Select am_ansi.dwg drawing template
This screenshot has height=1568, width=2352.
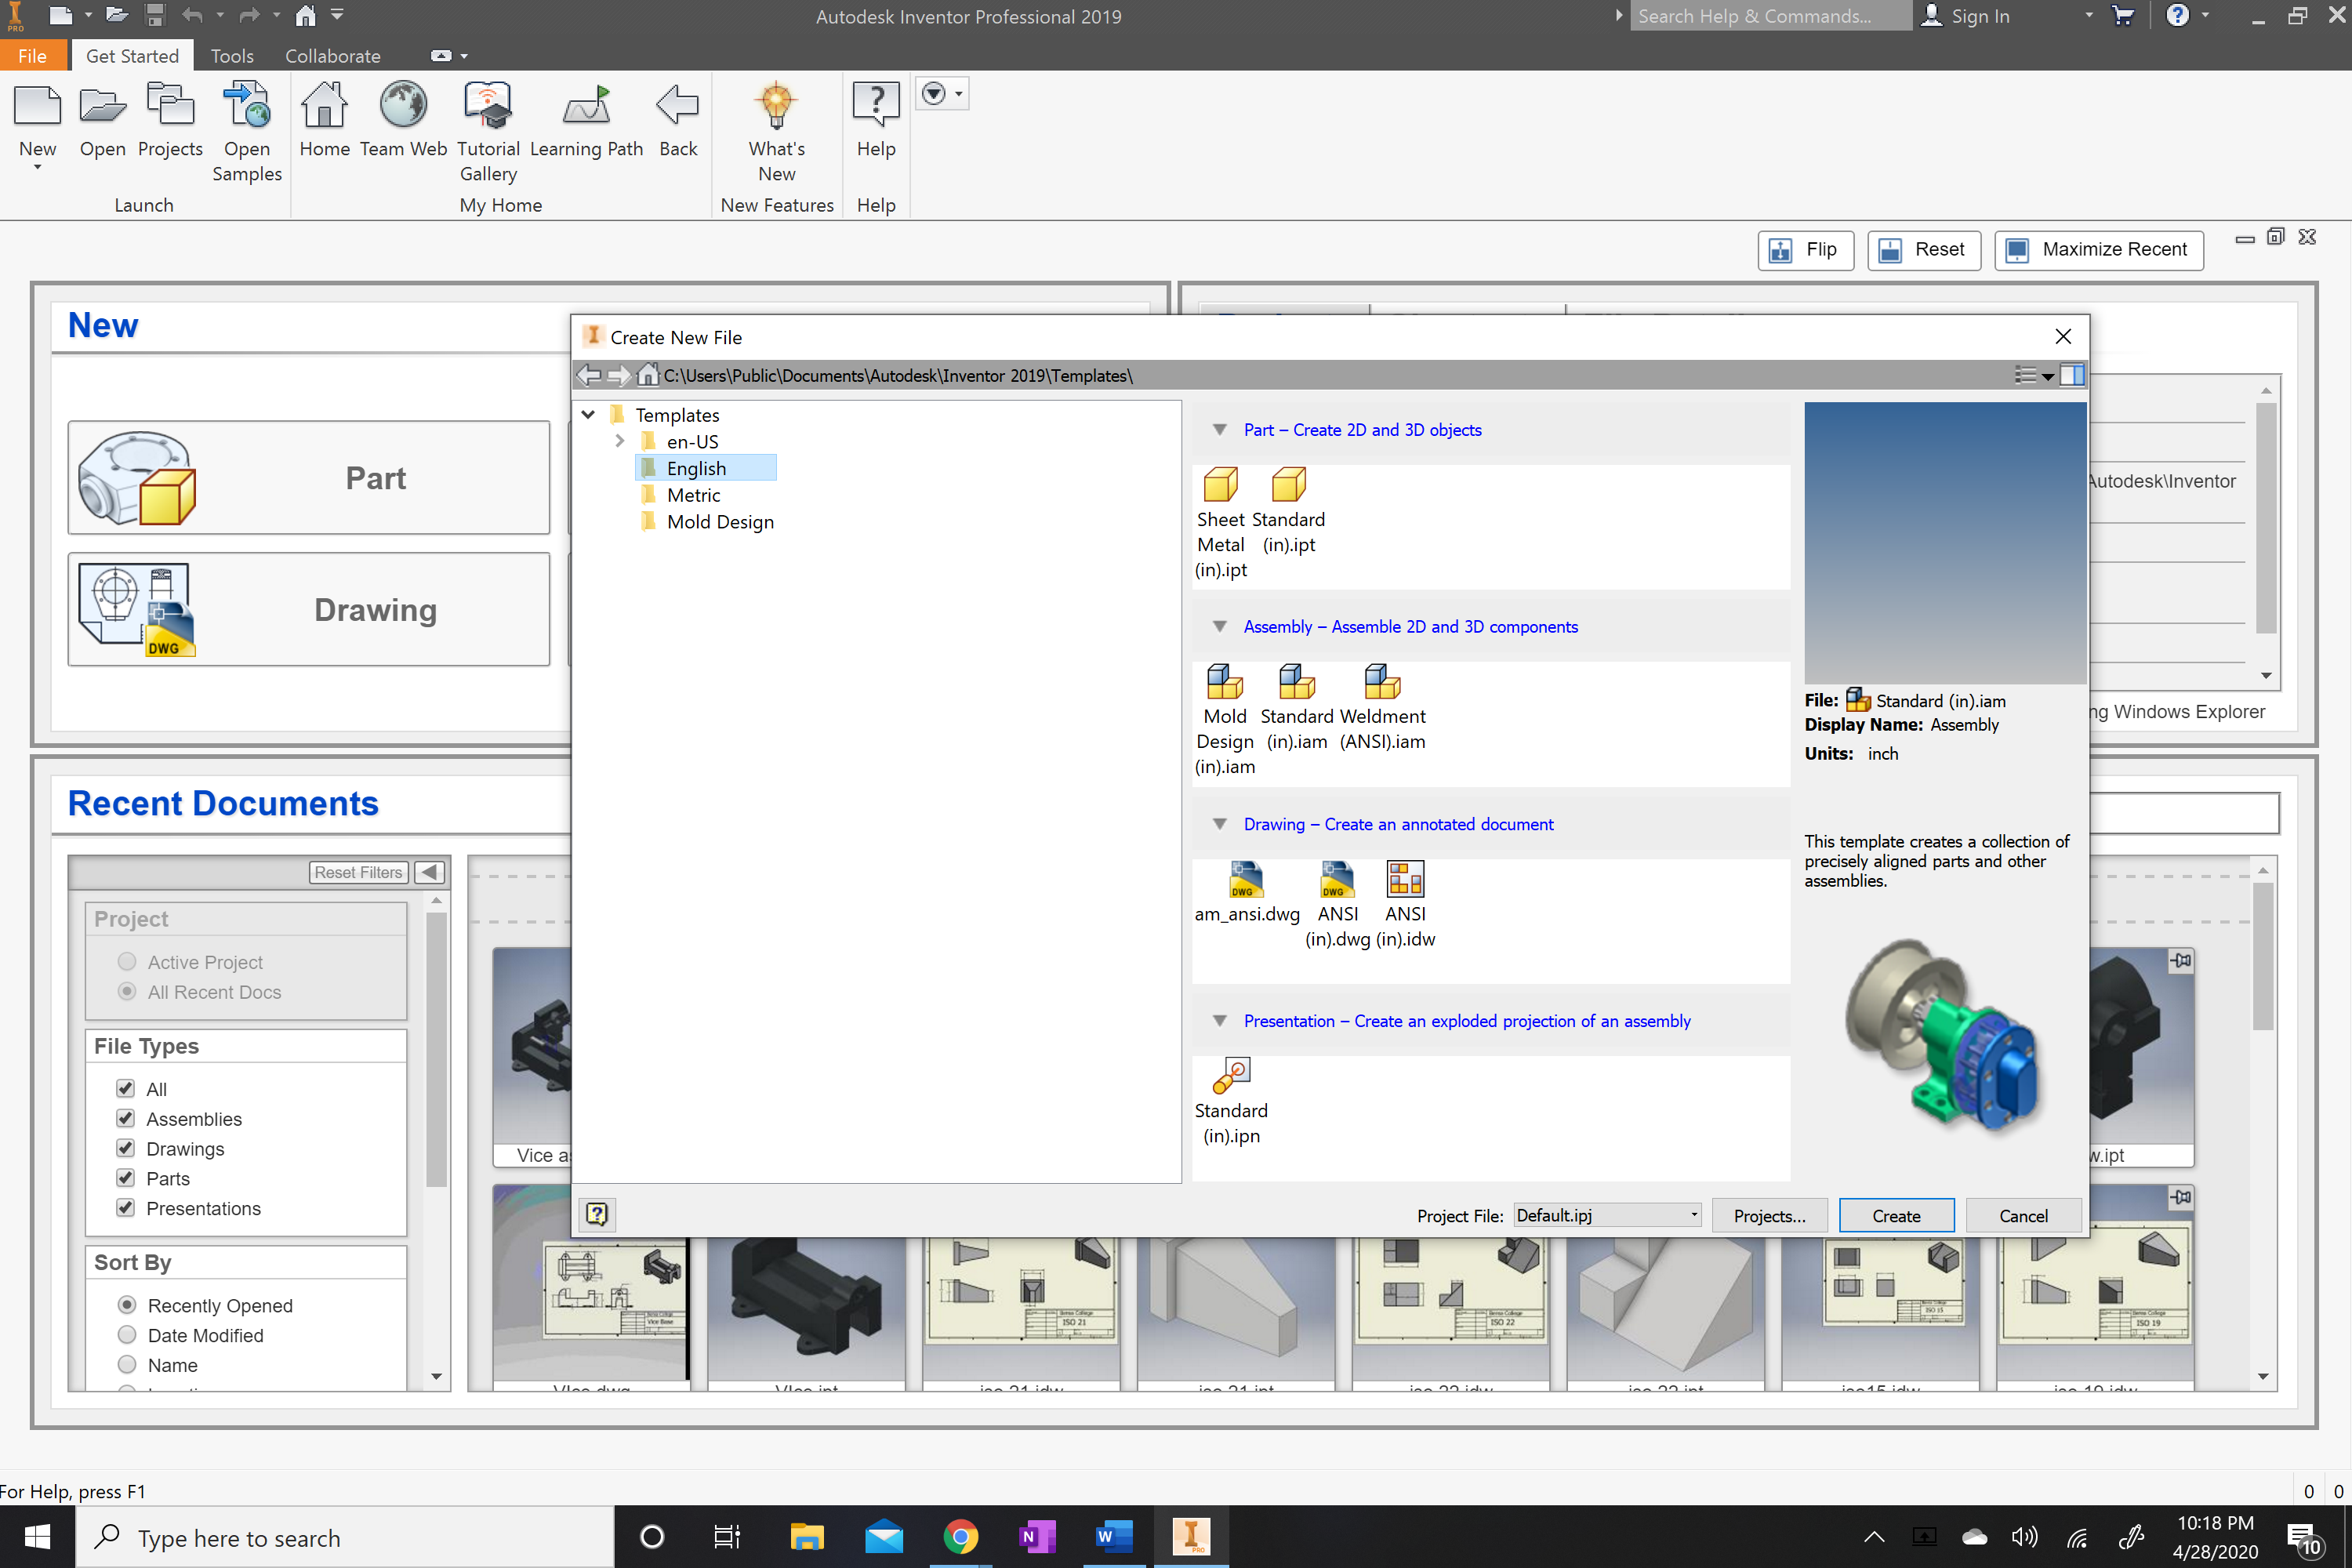tap(1246, 893)
